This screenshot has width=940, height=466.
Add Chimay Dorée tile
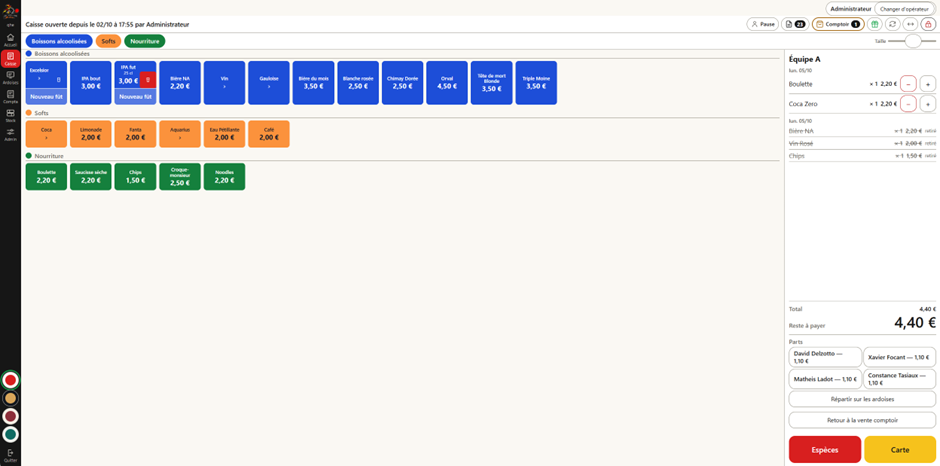point(402,83)
